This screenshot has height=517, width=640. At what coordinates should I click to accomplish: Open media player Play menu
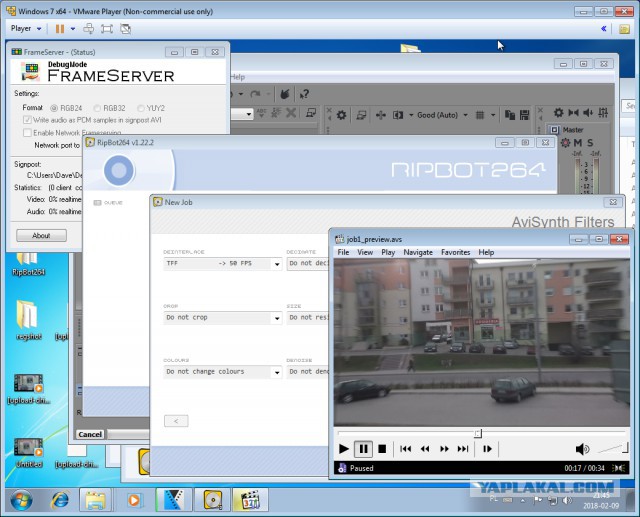click(388, 252)
